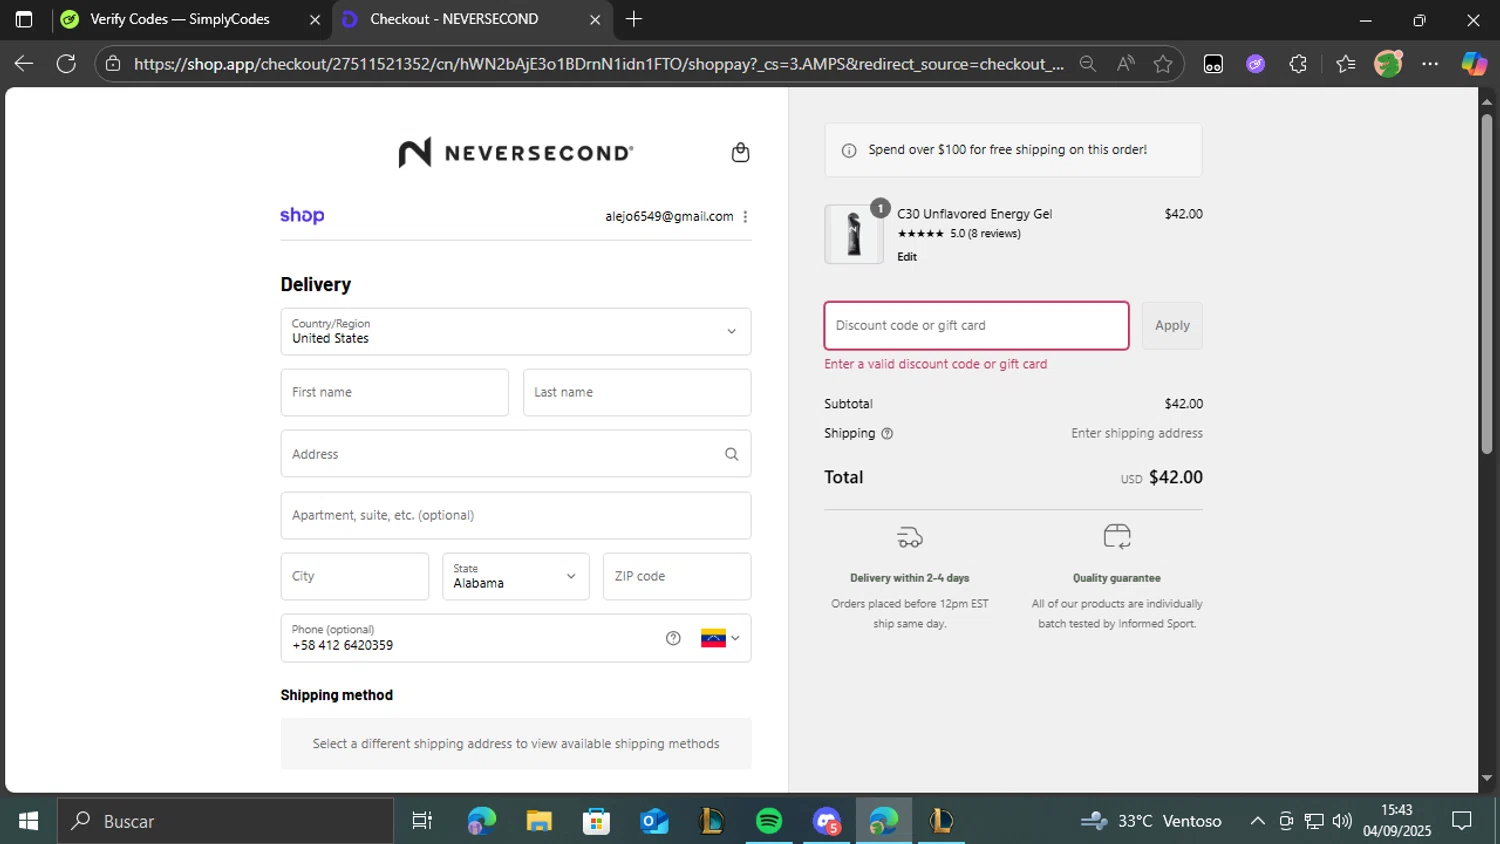Show hidden system tray icons

(x=1257, y=821)
